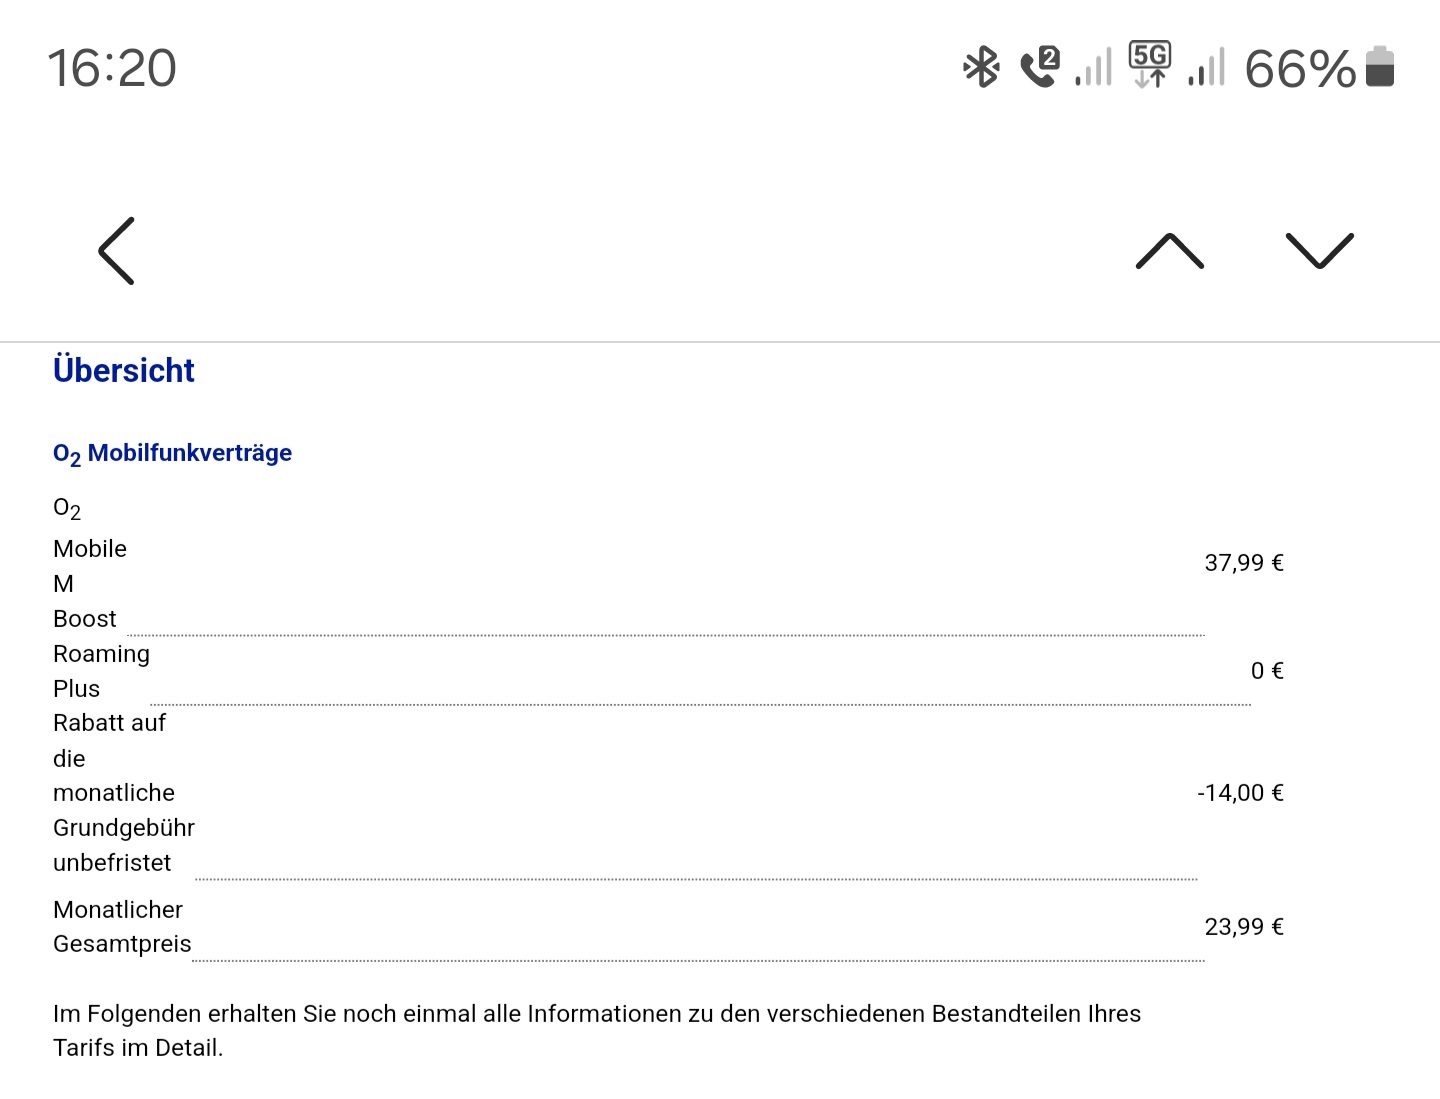The image size is (1440, 1099).
Task: Tap the Roaming Plus row label
Action: 101,671
